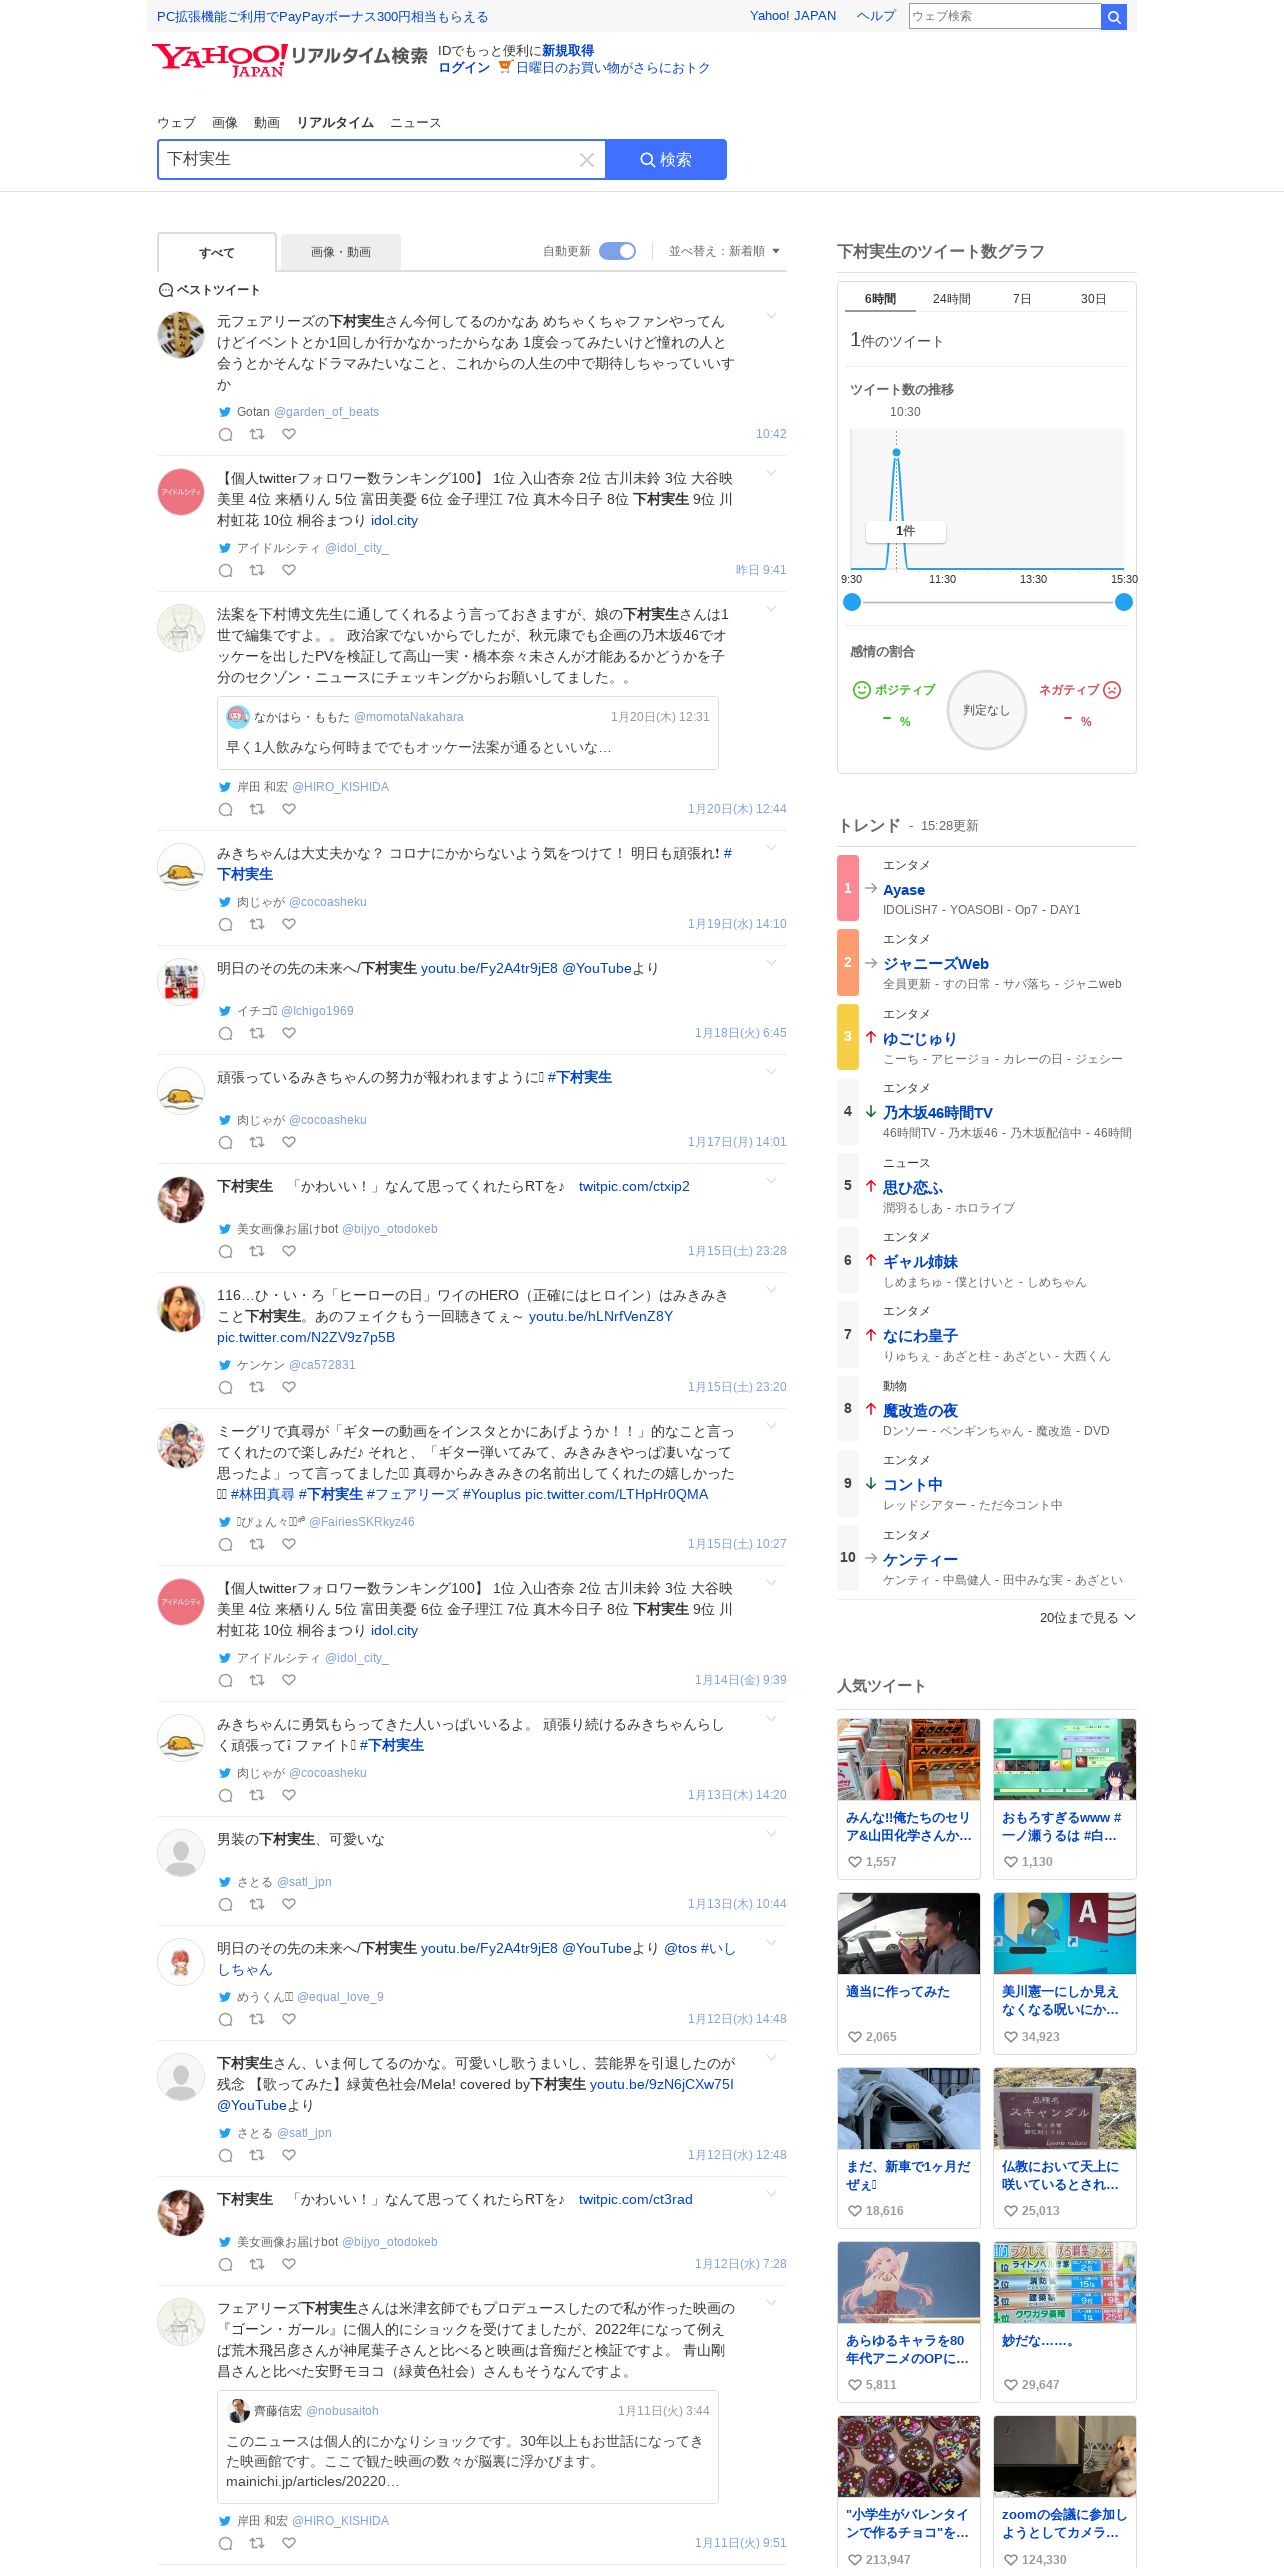Open the 画像 search category
The image size is (1284, 2568).
click(x=225, y=123)
